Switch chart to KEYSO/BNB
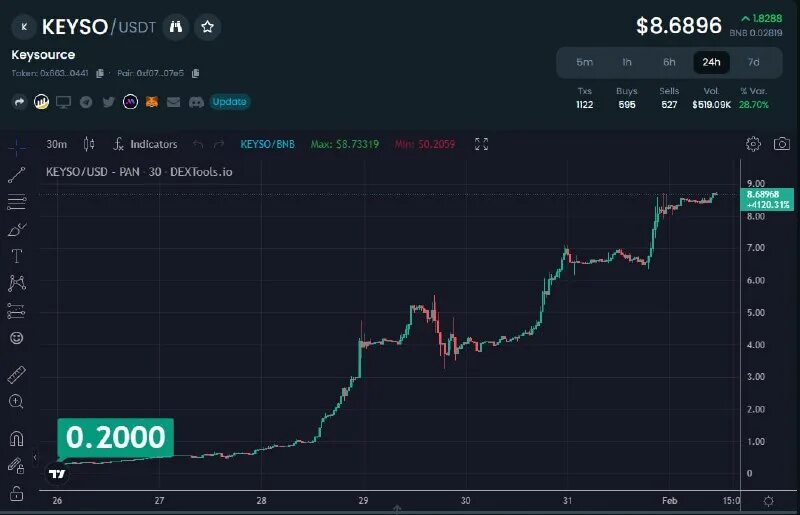Image resolution: width=800 pixels, height=515 pixels. 267,144
